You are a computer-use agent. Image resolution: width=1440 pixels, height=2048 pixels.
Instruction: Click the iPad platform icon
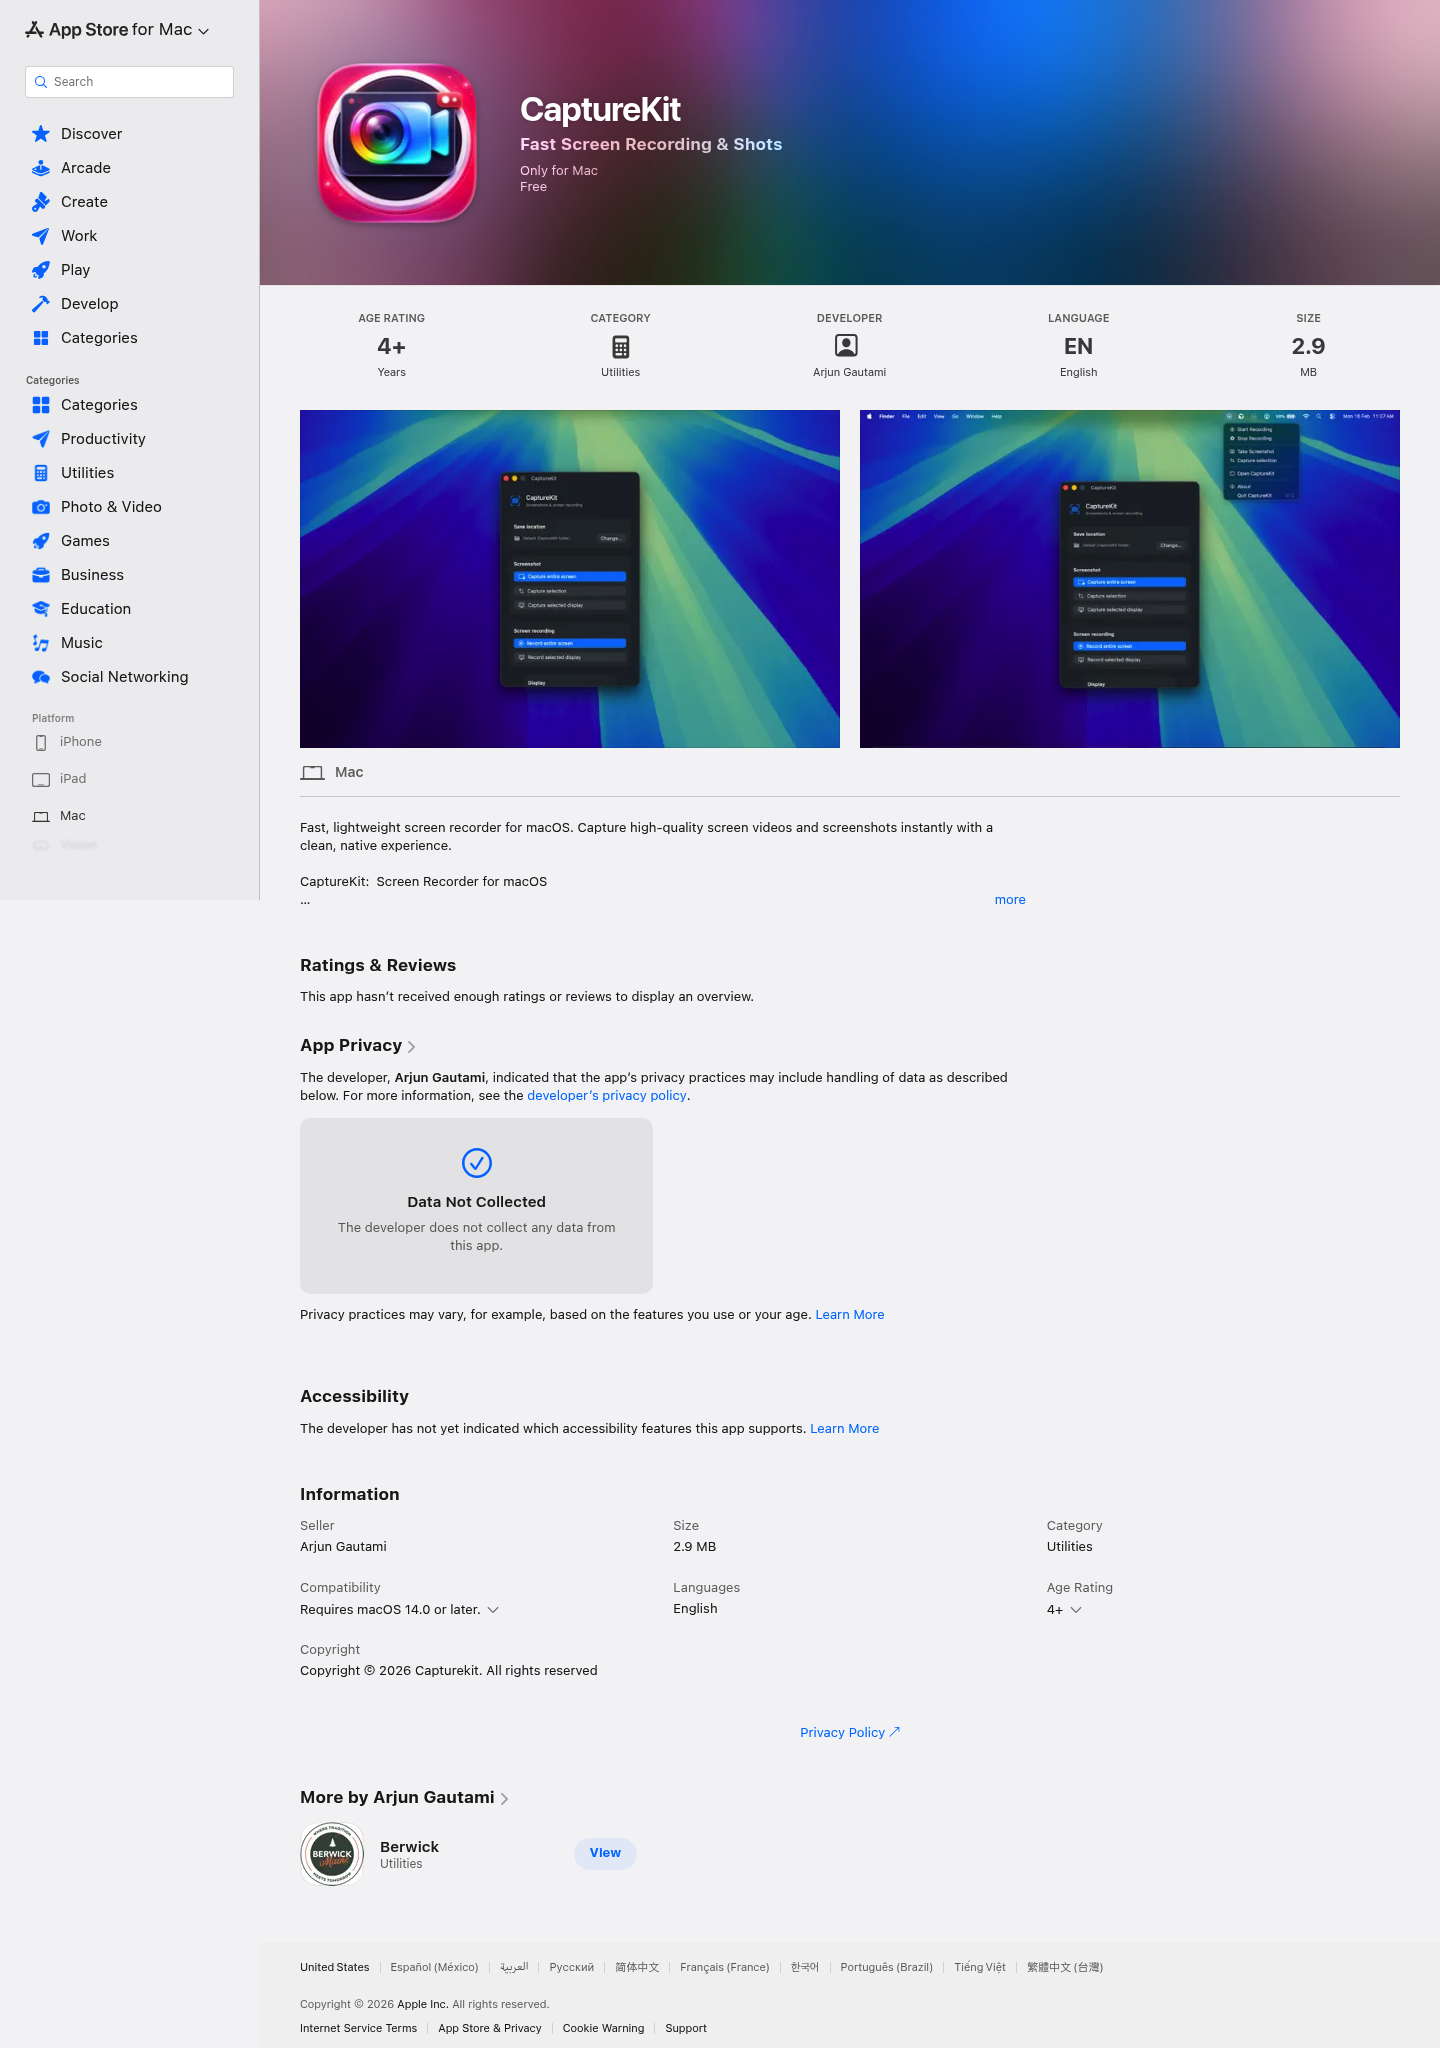click(41, 780)
